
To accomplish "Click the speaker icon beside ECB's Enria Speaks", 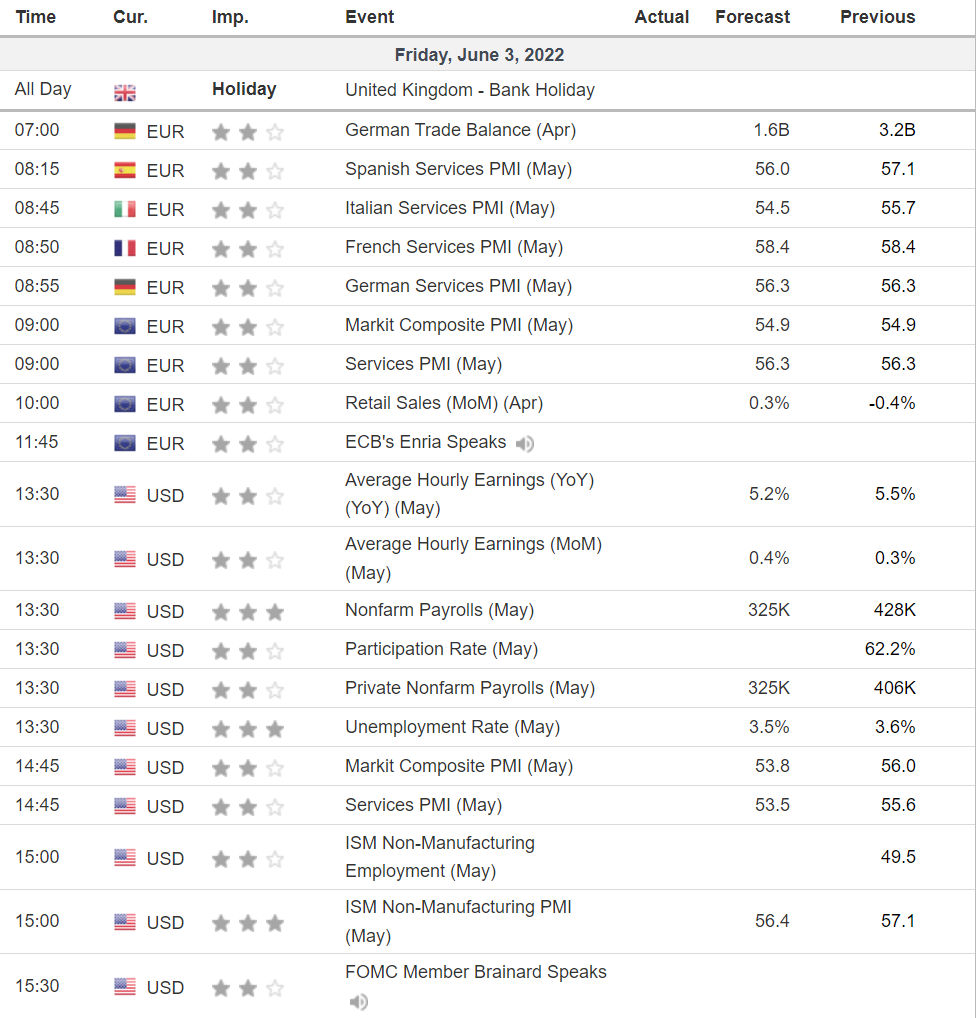I will click(524, 443).
